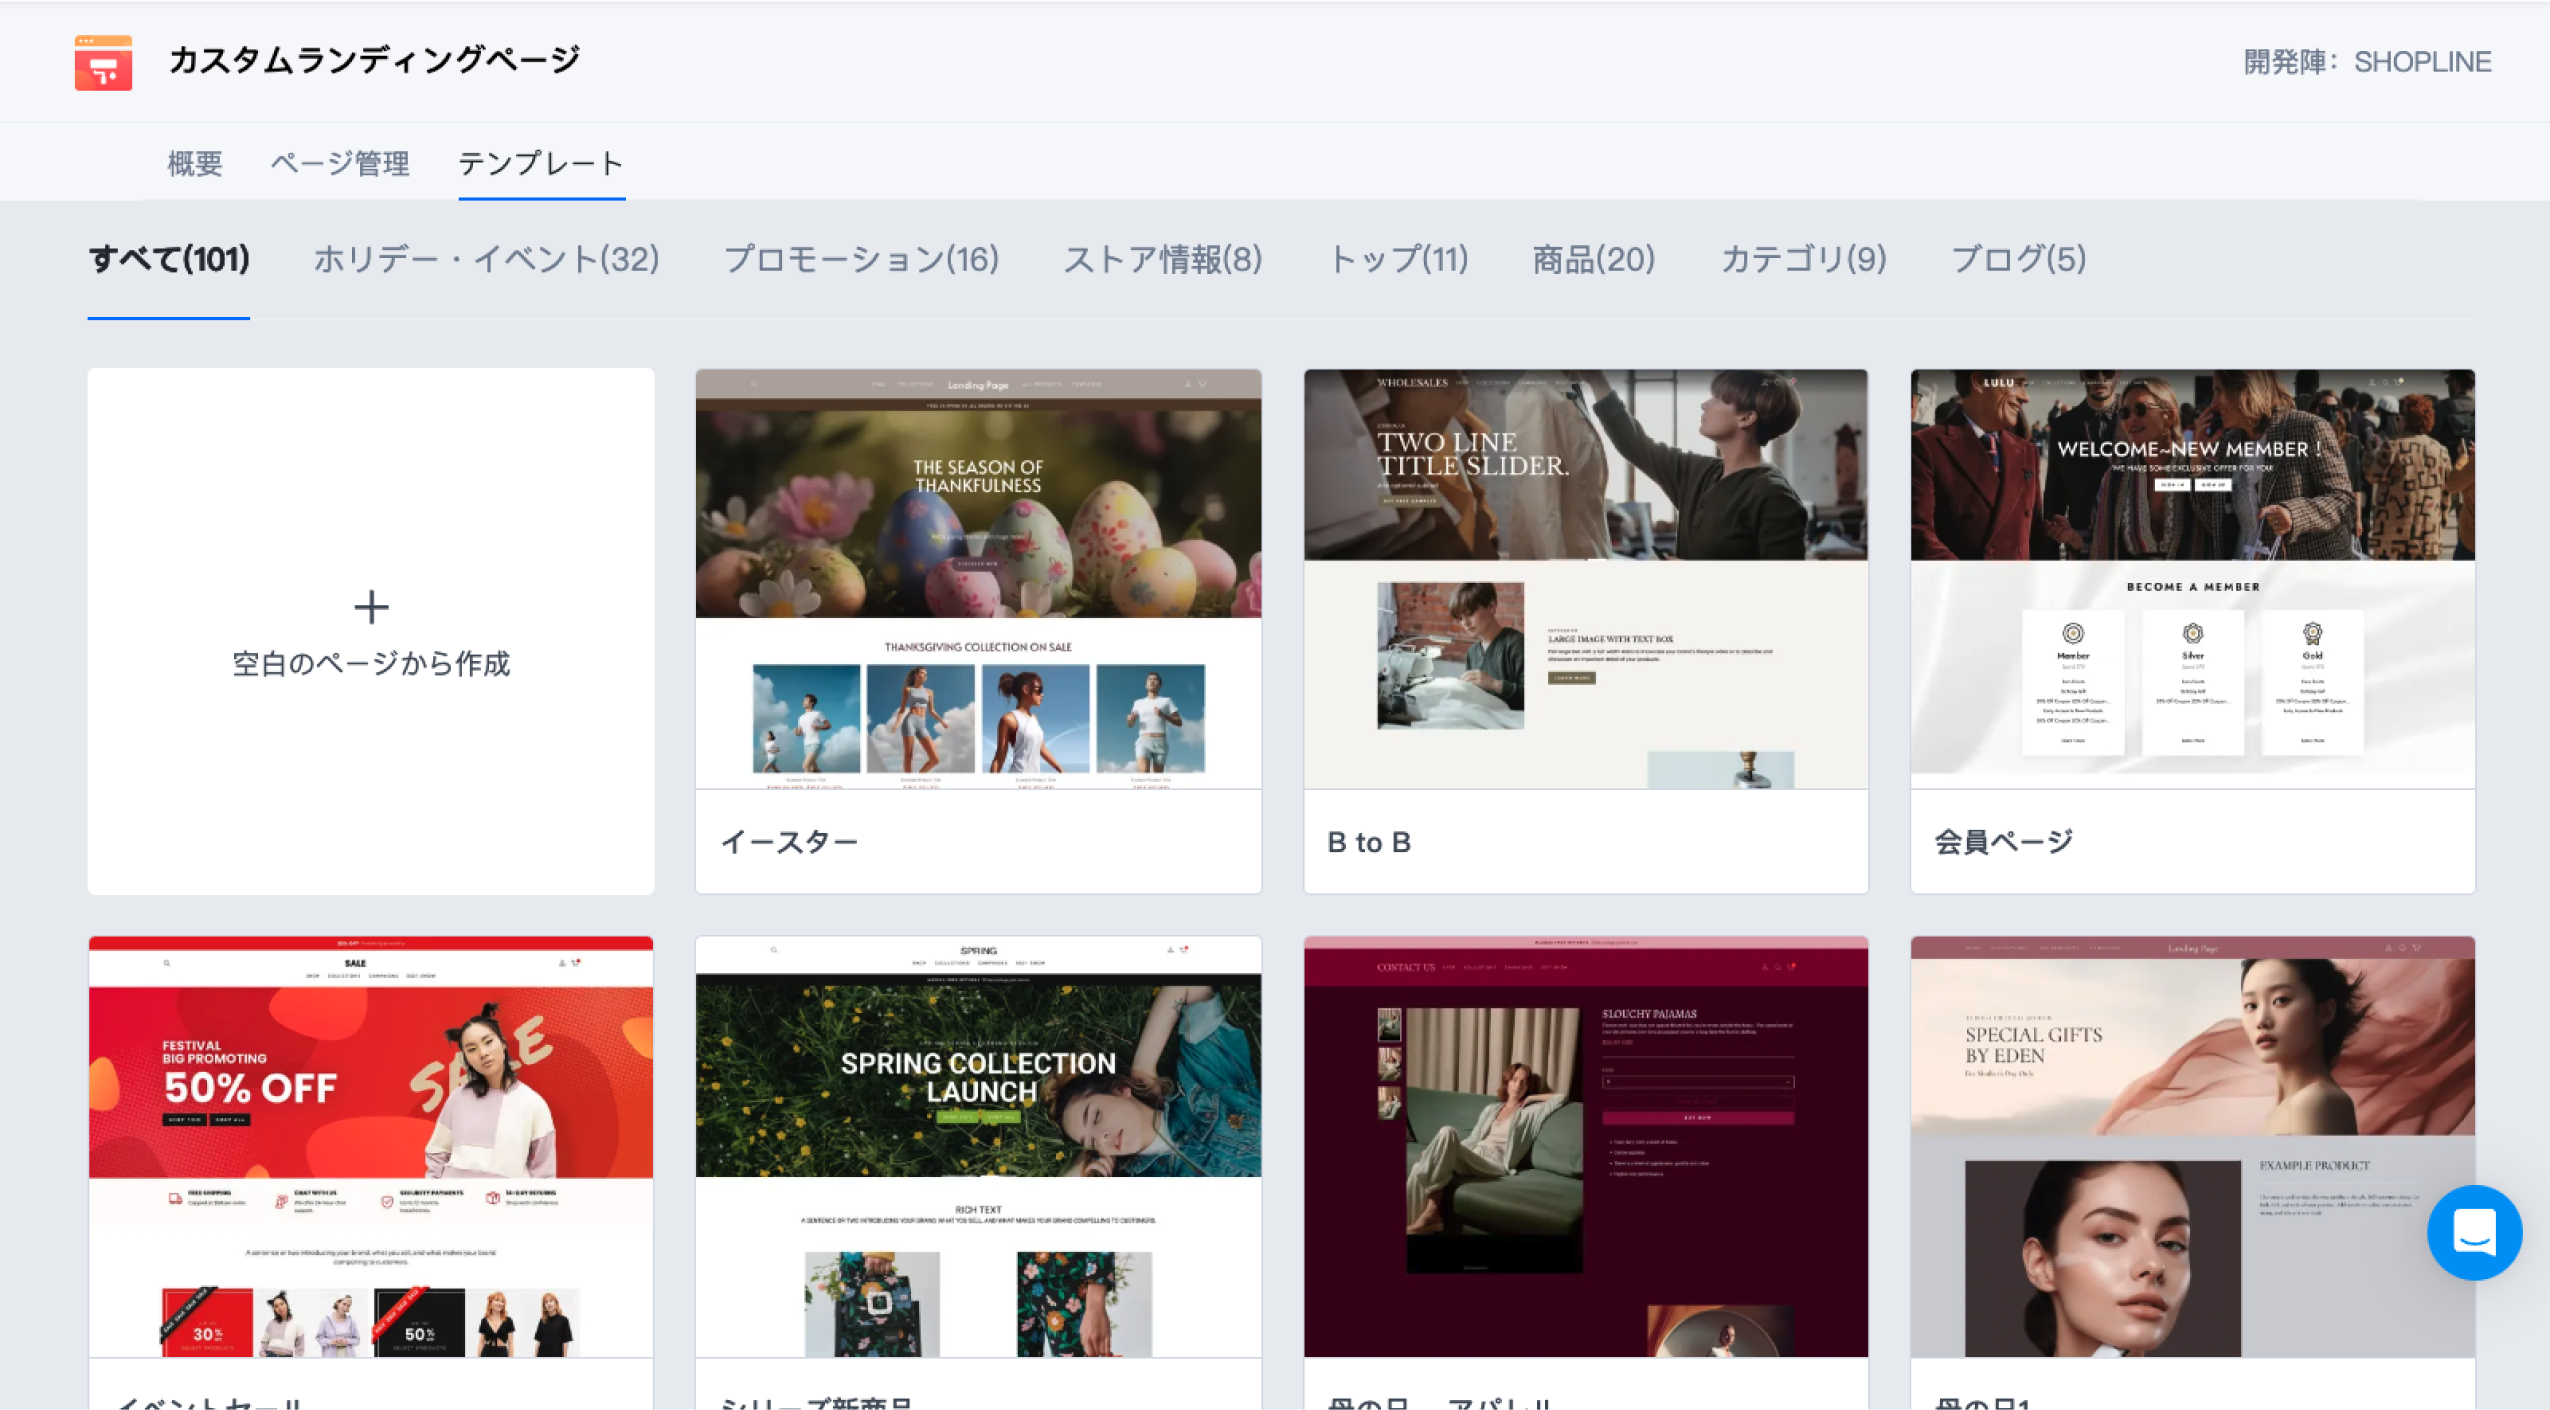Filter by ホリデー・イベント(32) category
The image size is (2550, 1410).
[486, 259]
